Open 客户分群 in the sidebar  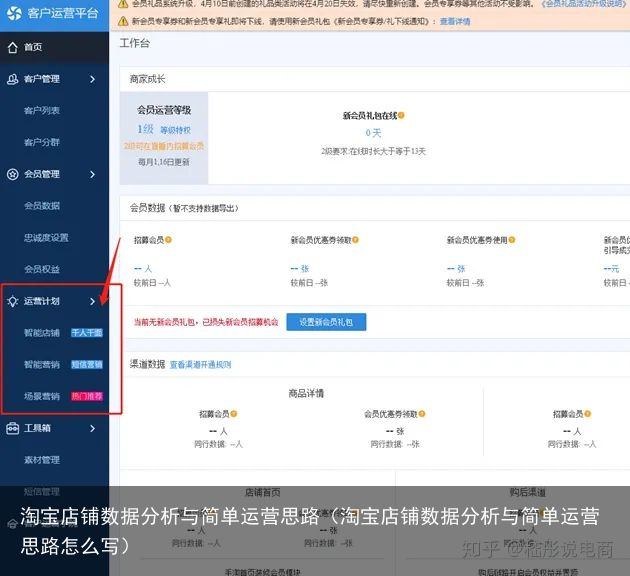[x=42, y=142]
